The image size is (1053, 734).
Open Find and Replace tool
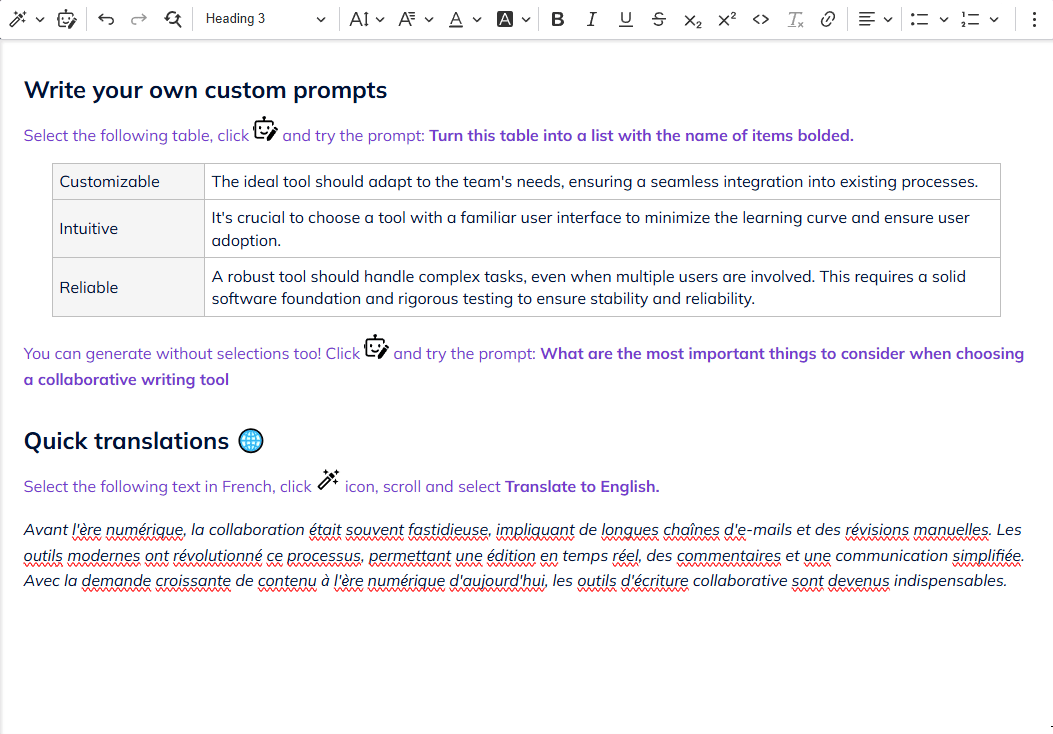point(173,19)
